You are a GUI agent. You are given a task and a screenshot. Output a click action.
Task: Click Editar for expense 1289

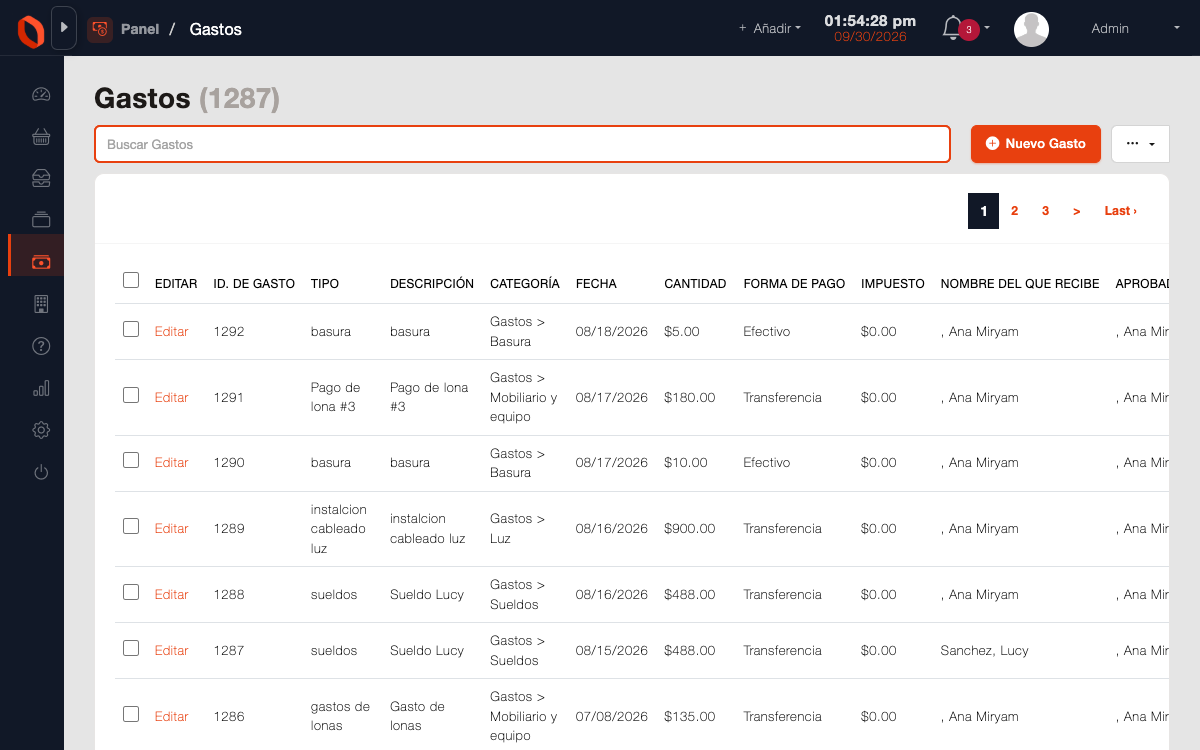[x=171, y=528]
